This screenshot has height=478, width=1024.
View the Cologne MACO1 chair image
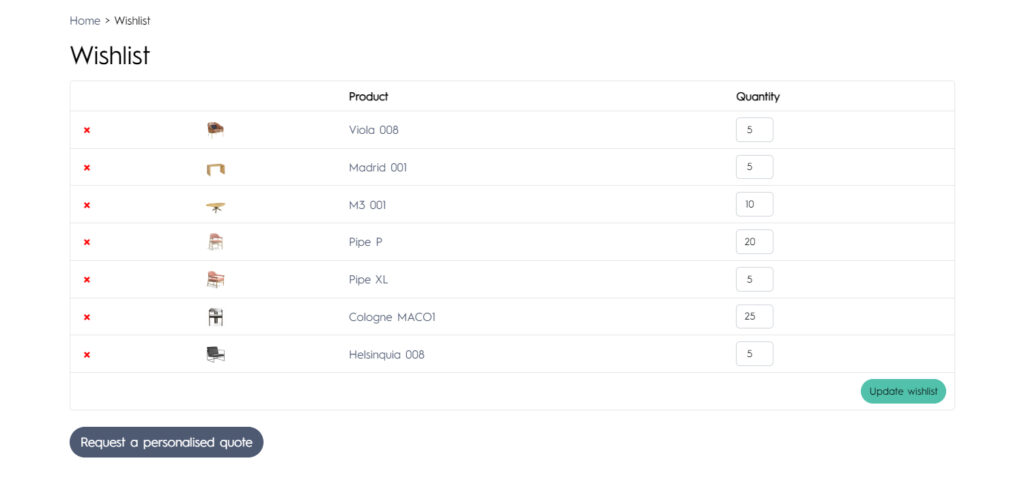(215, 317)
